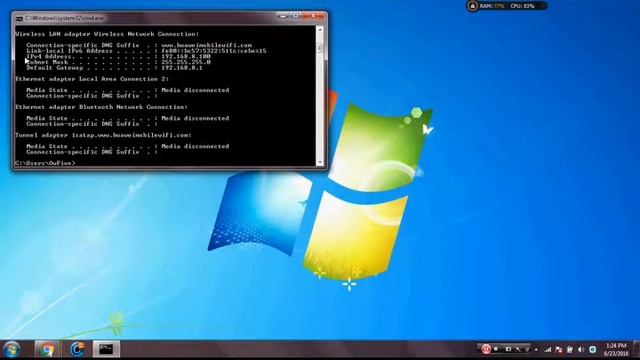Click the RAM 77% readout on gadget
Viewport: 640px width, 360px height.
(492, 6)
